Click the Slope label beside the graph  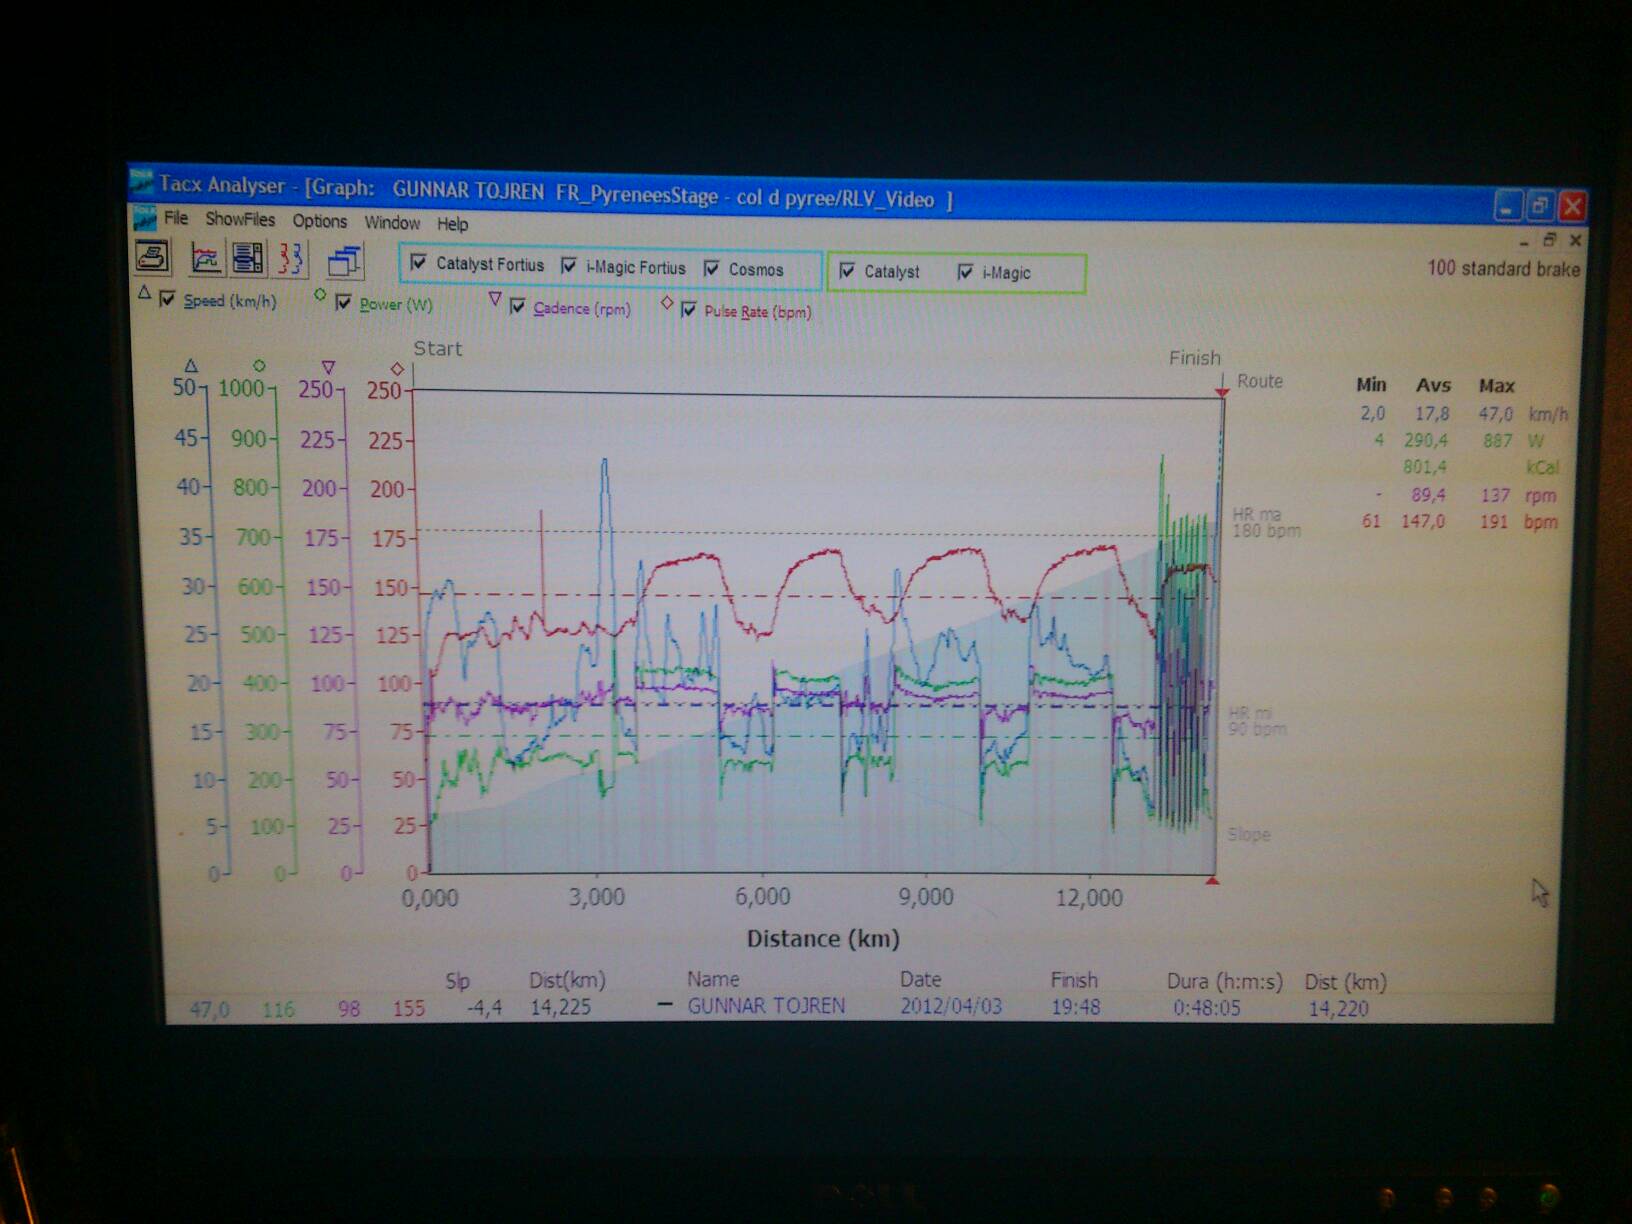(1249, 834)
